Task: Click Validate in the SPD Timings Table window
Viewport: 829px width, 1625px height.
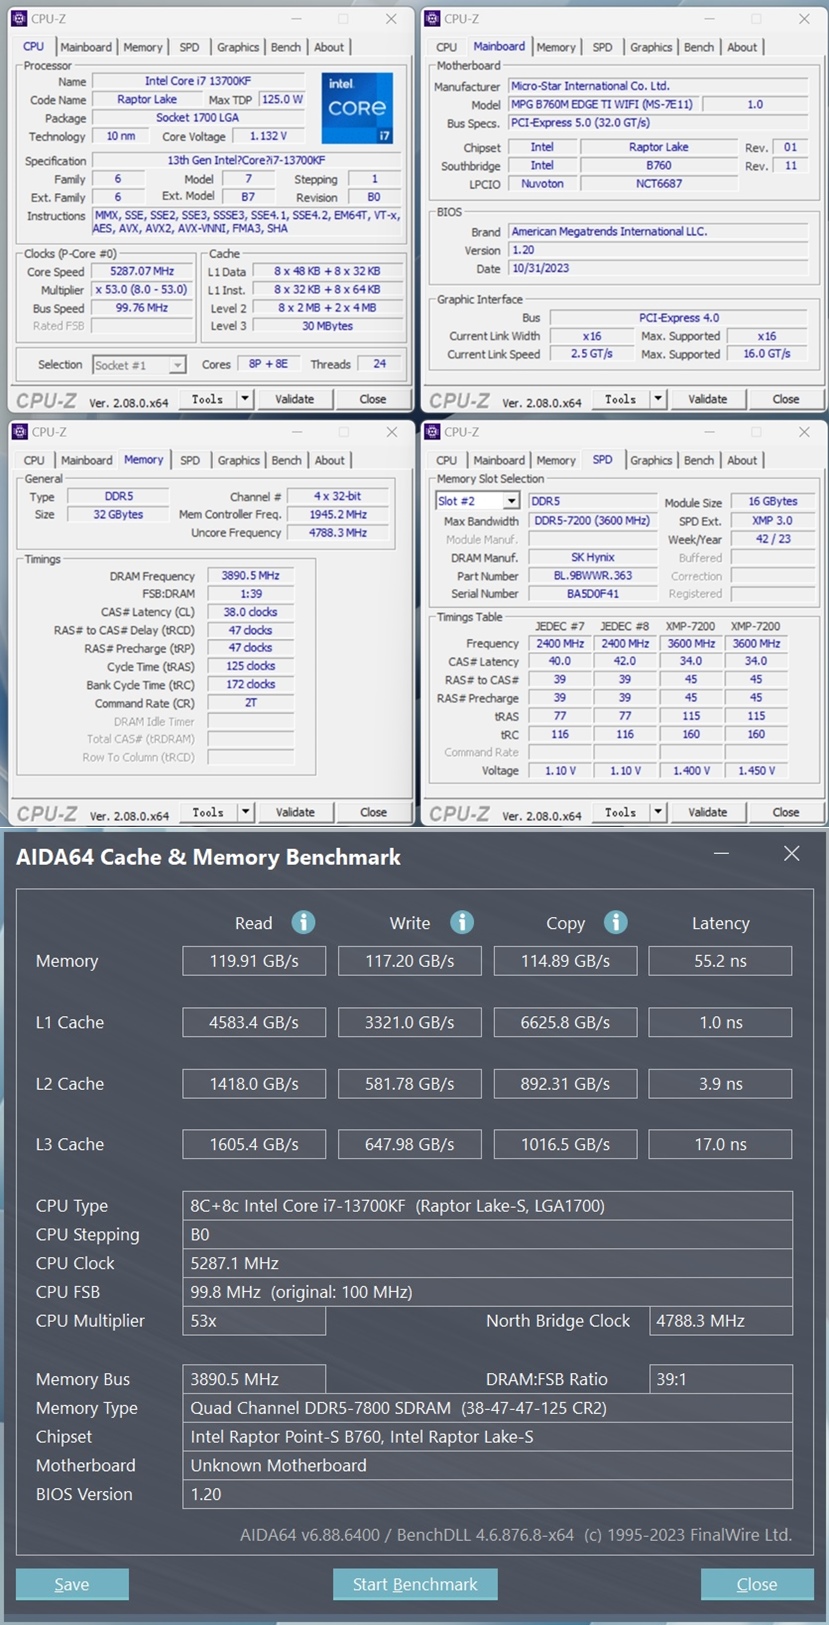Action: [707, 812]
